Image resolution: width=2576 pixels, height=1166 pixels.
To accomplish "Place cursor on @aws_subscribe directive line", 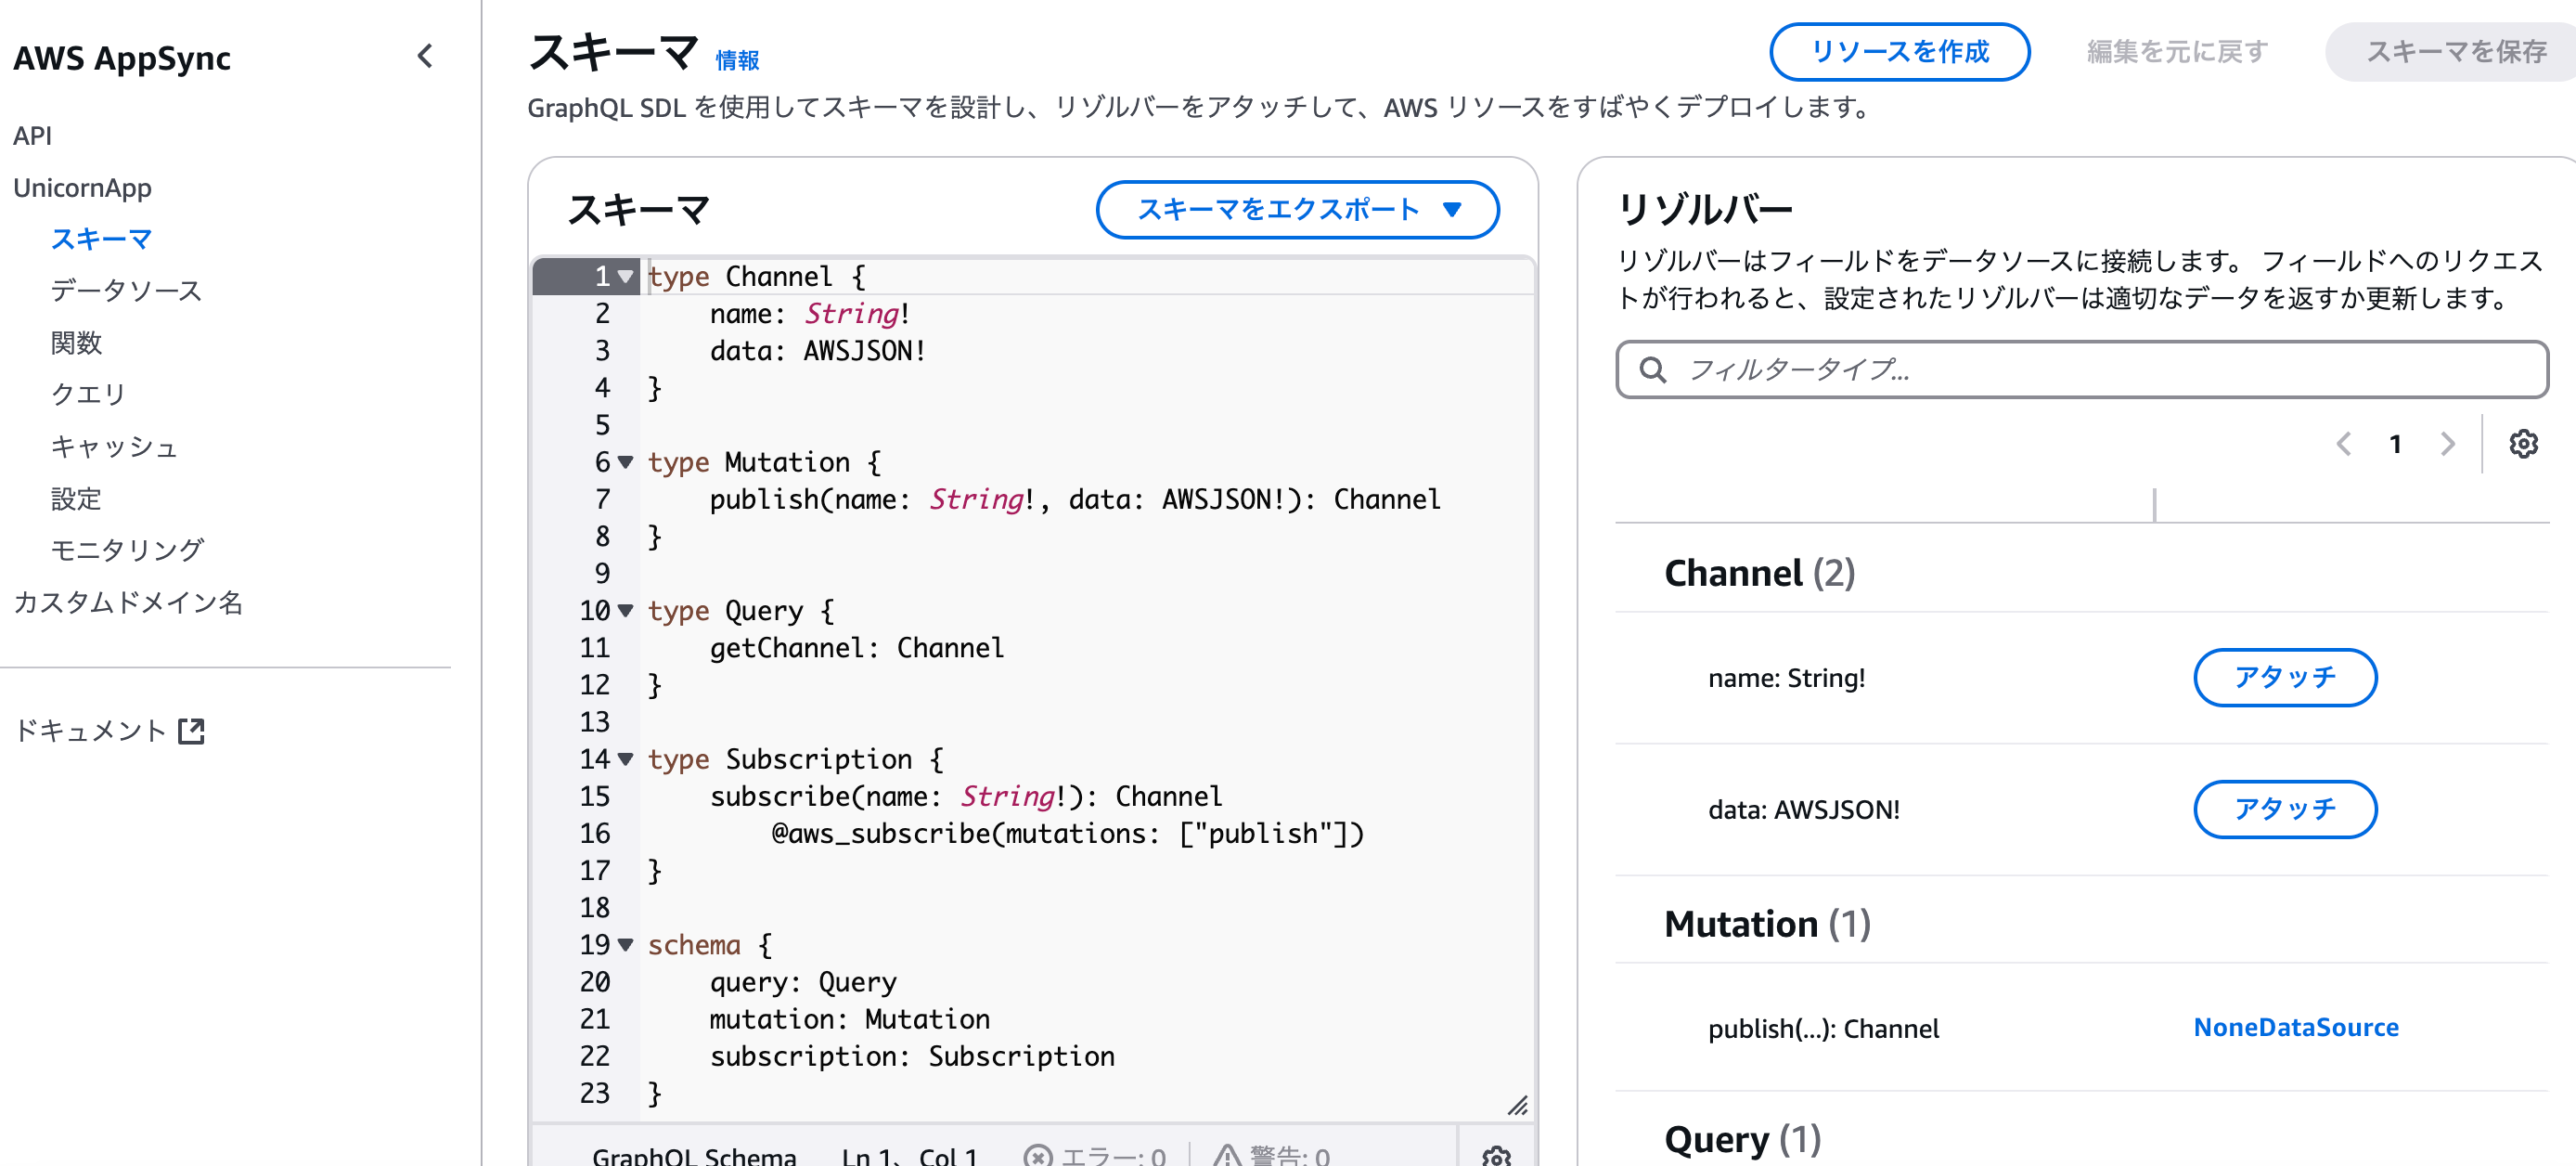I will pyautogui.click(x=1067, y=834).
